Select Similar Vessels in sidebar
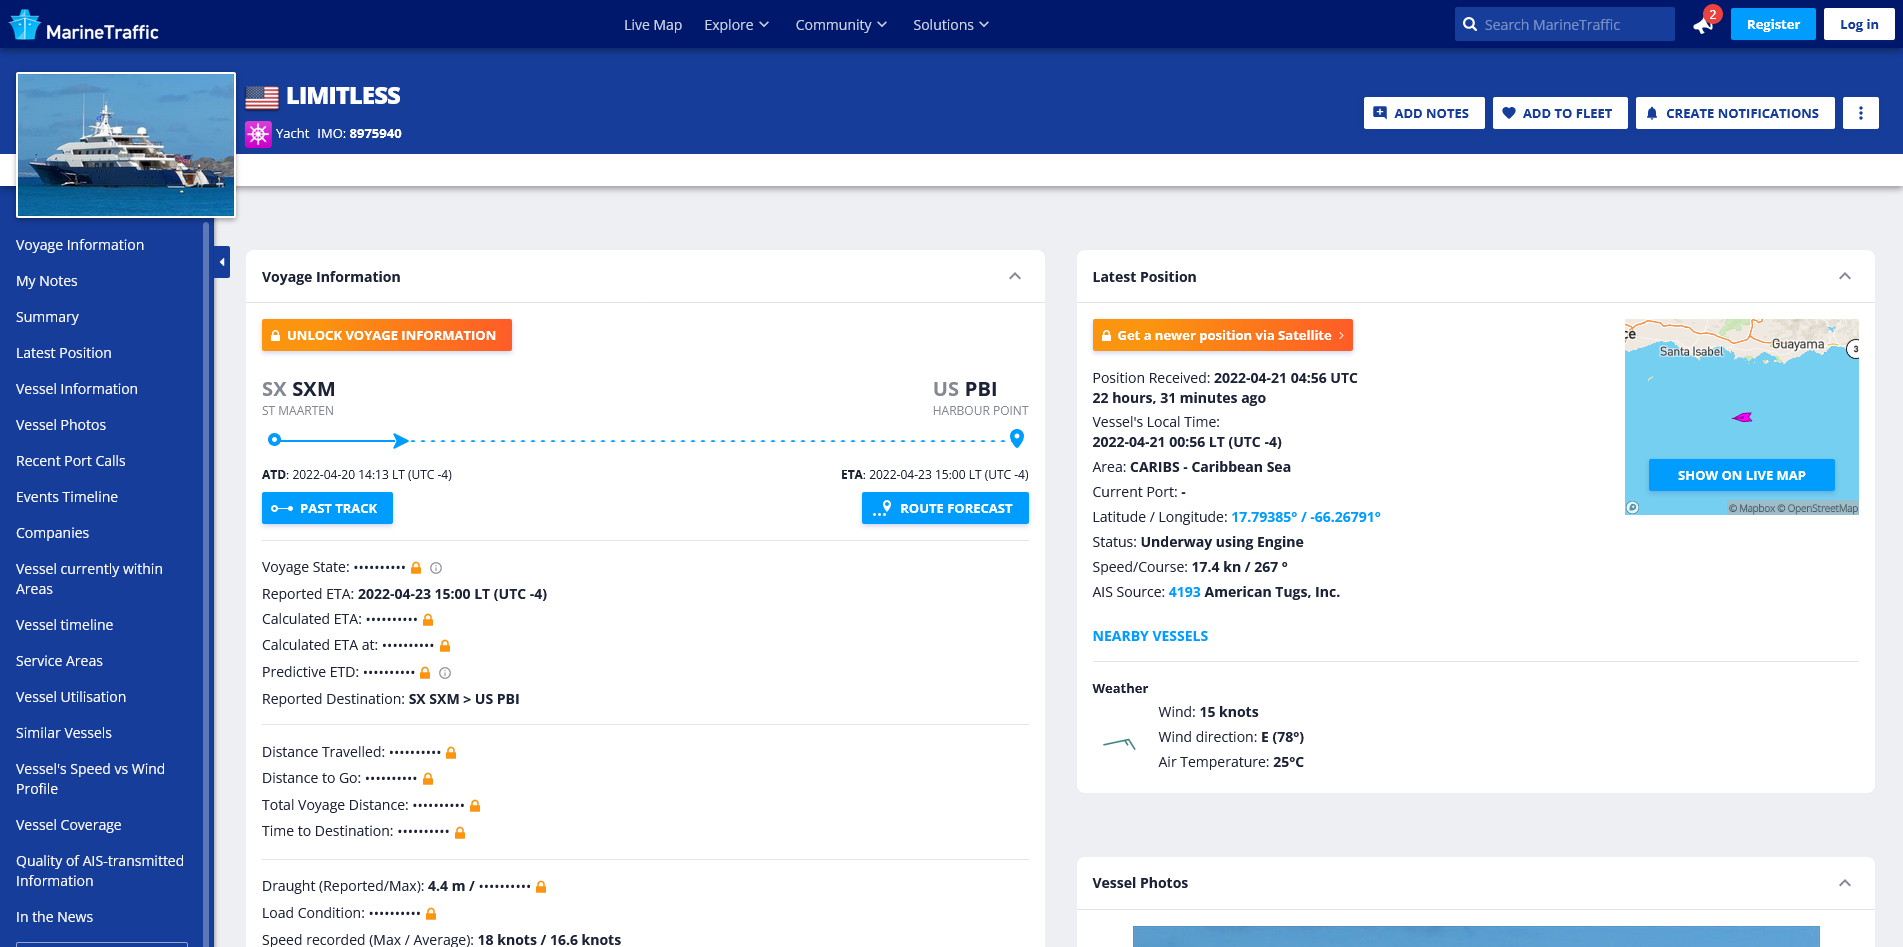 (64, 733)
